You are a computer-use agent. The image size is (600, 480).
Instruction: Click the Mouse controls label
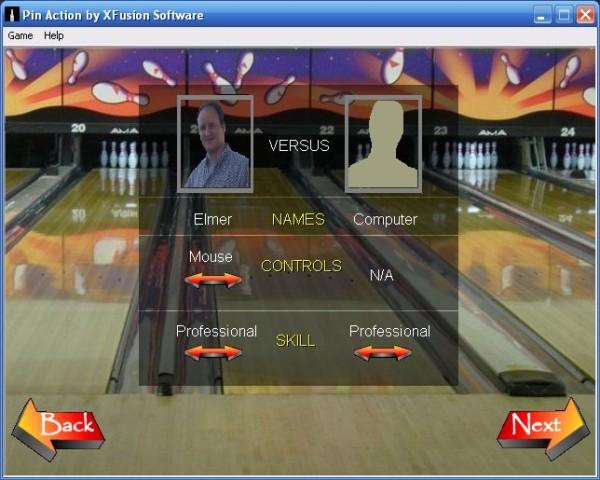(211, 257)
